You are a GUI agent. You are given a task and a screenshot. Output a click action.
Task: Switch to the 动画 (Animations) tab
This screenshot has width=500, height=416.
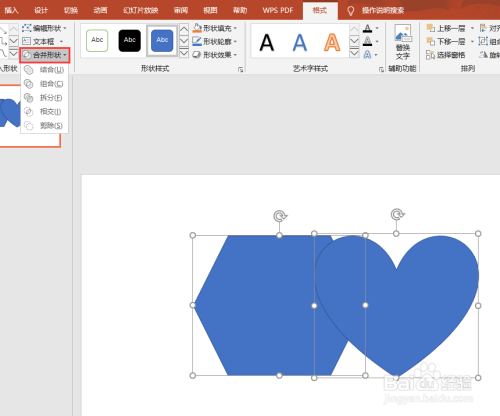coord(100,10)
